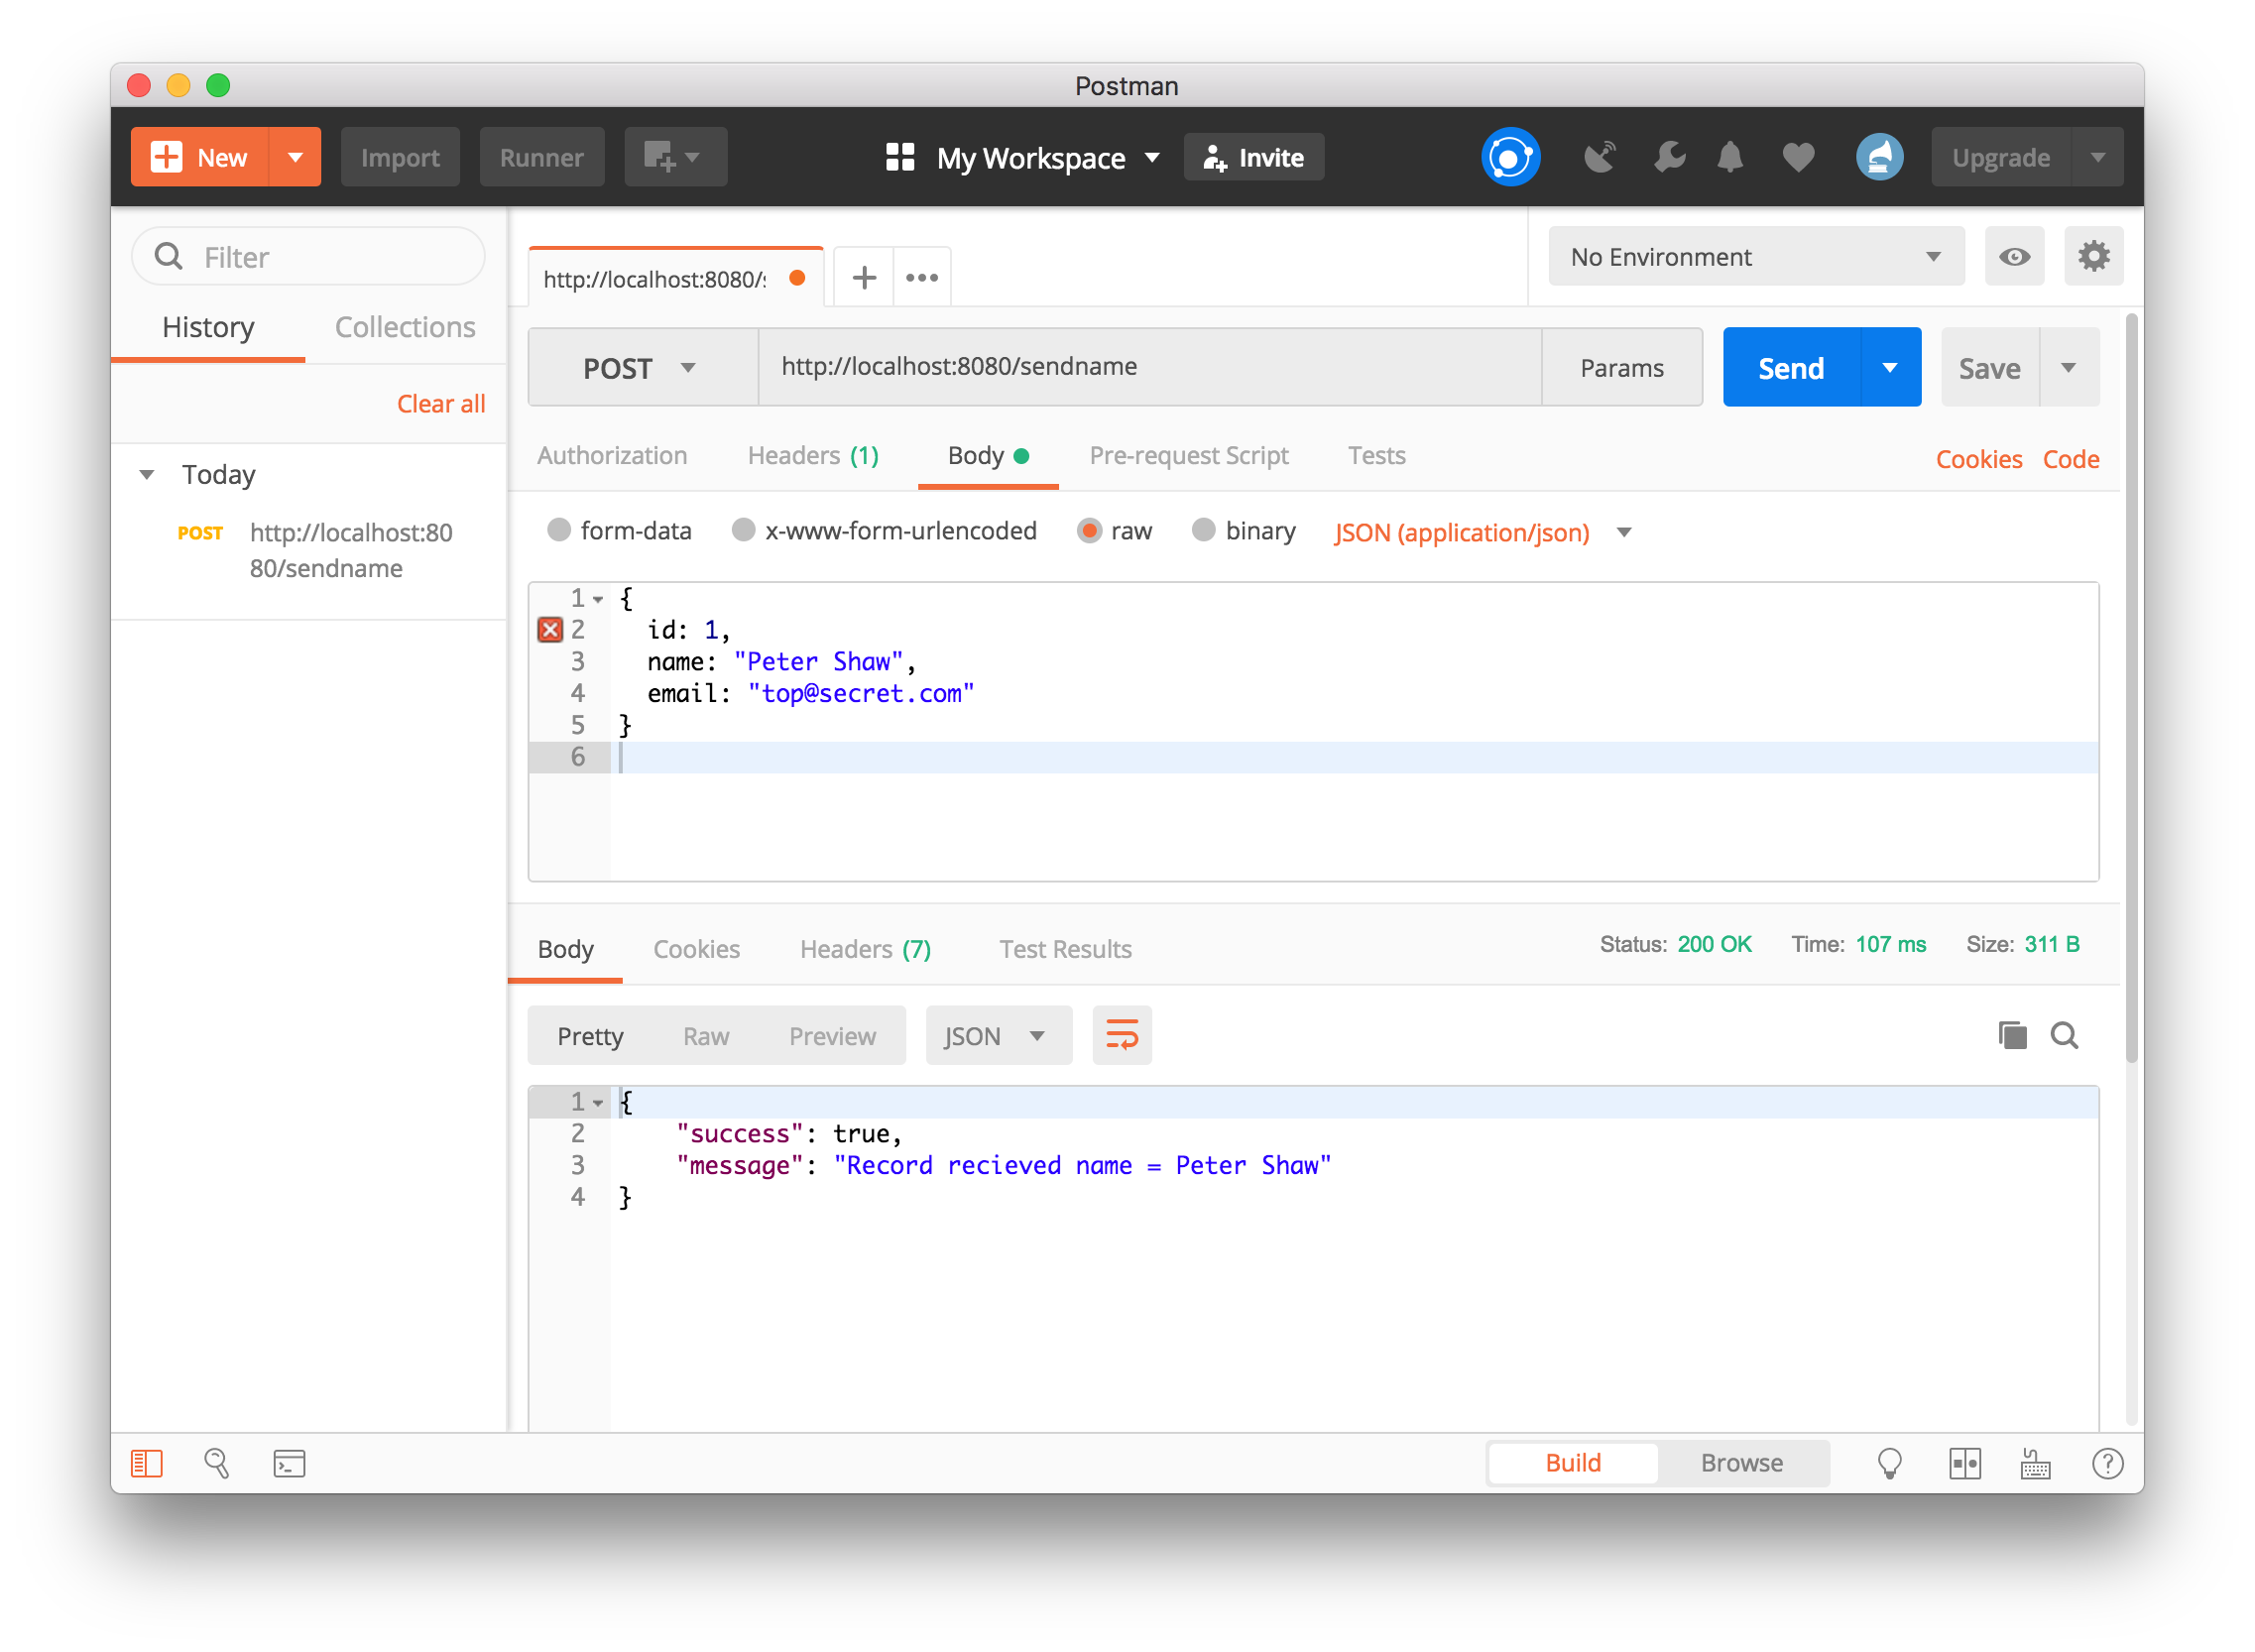Open the Upgrade dropdown arrow
Viewport: 2255px width, 1652px height.
tap(2097, 157)
